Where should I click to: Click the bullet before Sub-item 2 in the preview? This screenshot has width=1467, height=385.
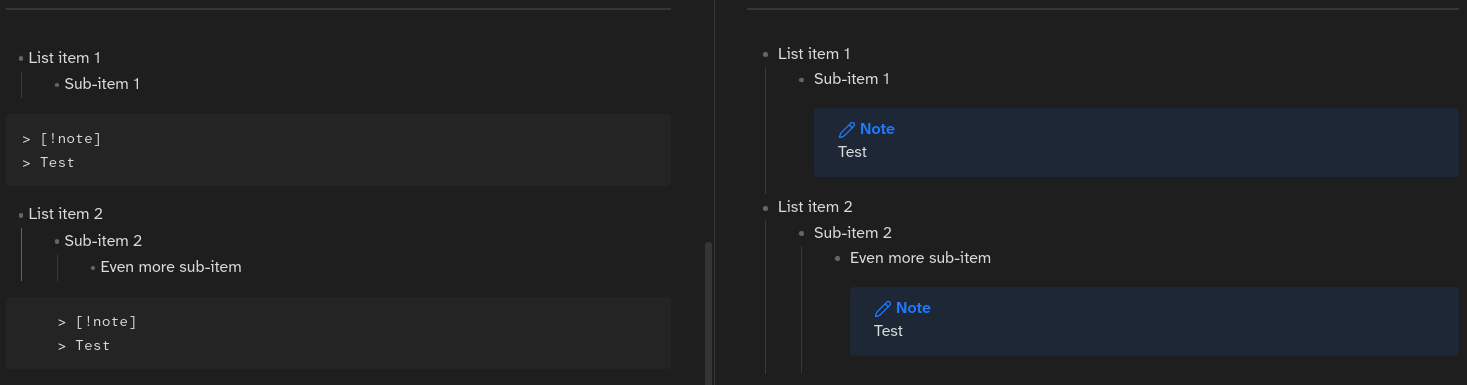point(802,233)
